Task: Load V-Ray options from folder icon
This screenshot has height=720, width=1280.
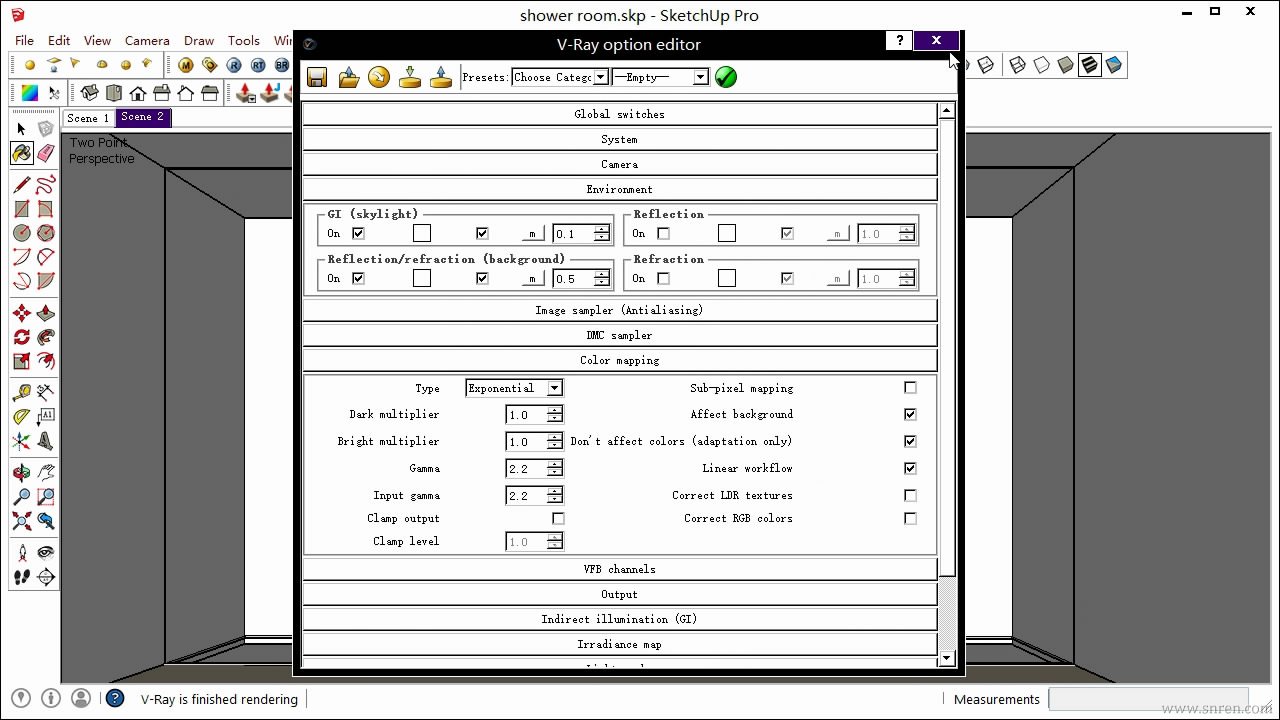Action: pyautogui.click(x=348, y=77)
